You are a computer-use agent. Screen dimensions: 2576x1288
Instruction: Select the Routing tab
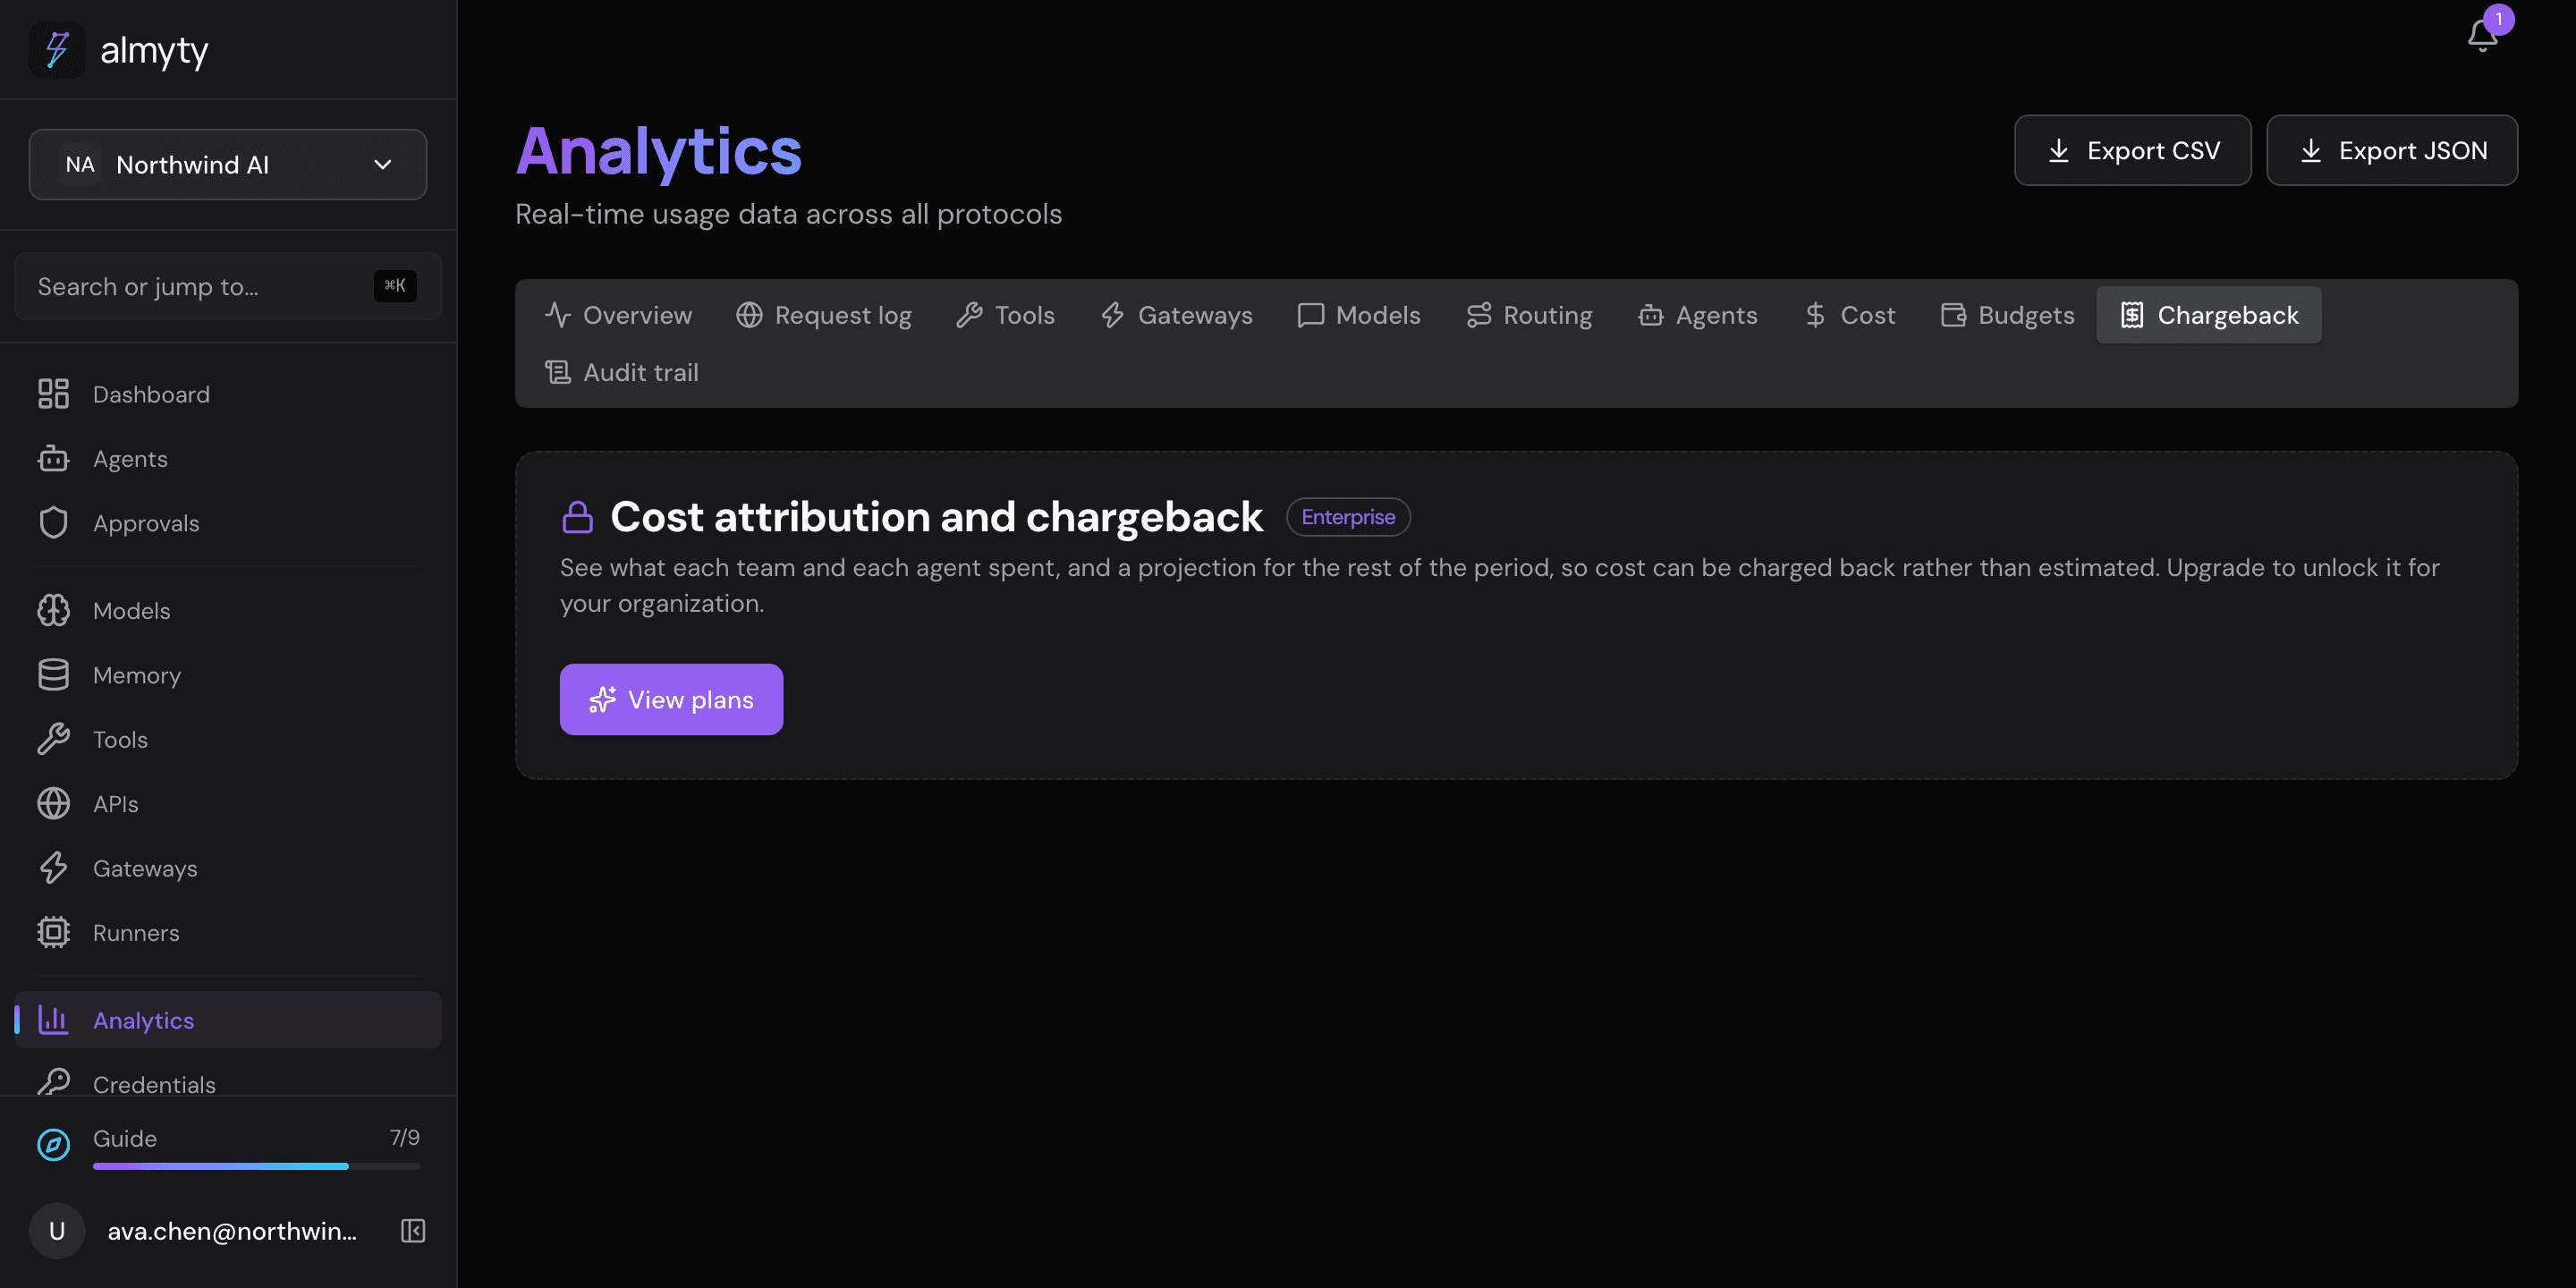1529,315
